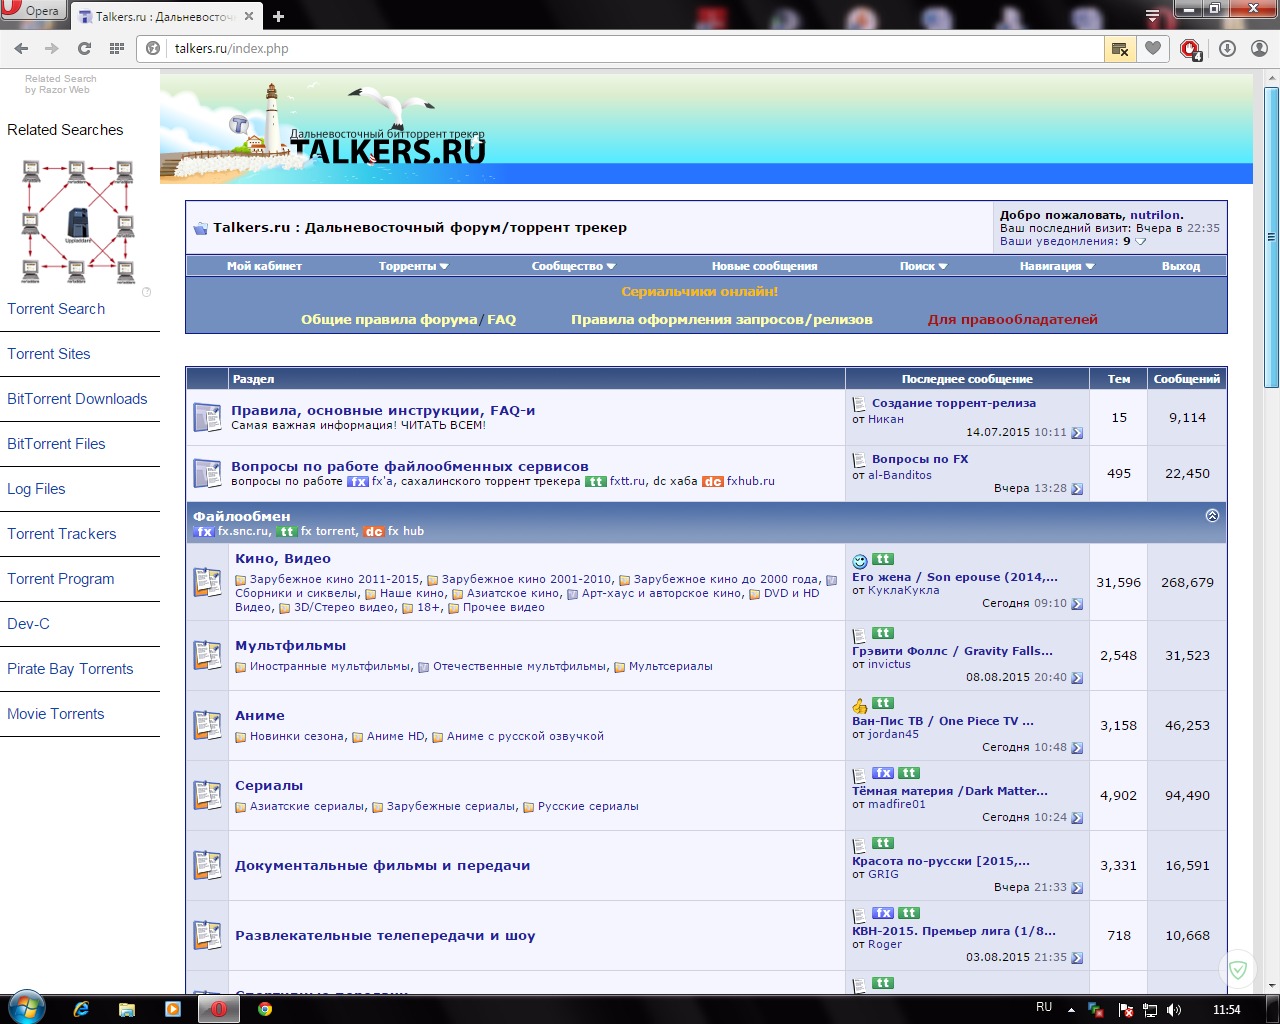Open Windows Explorer folder icon in taskbar
Viewport: 1280px width, 1024px height.
127,1009
